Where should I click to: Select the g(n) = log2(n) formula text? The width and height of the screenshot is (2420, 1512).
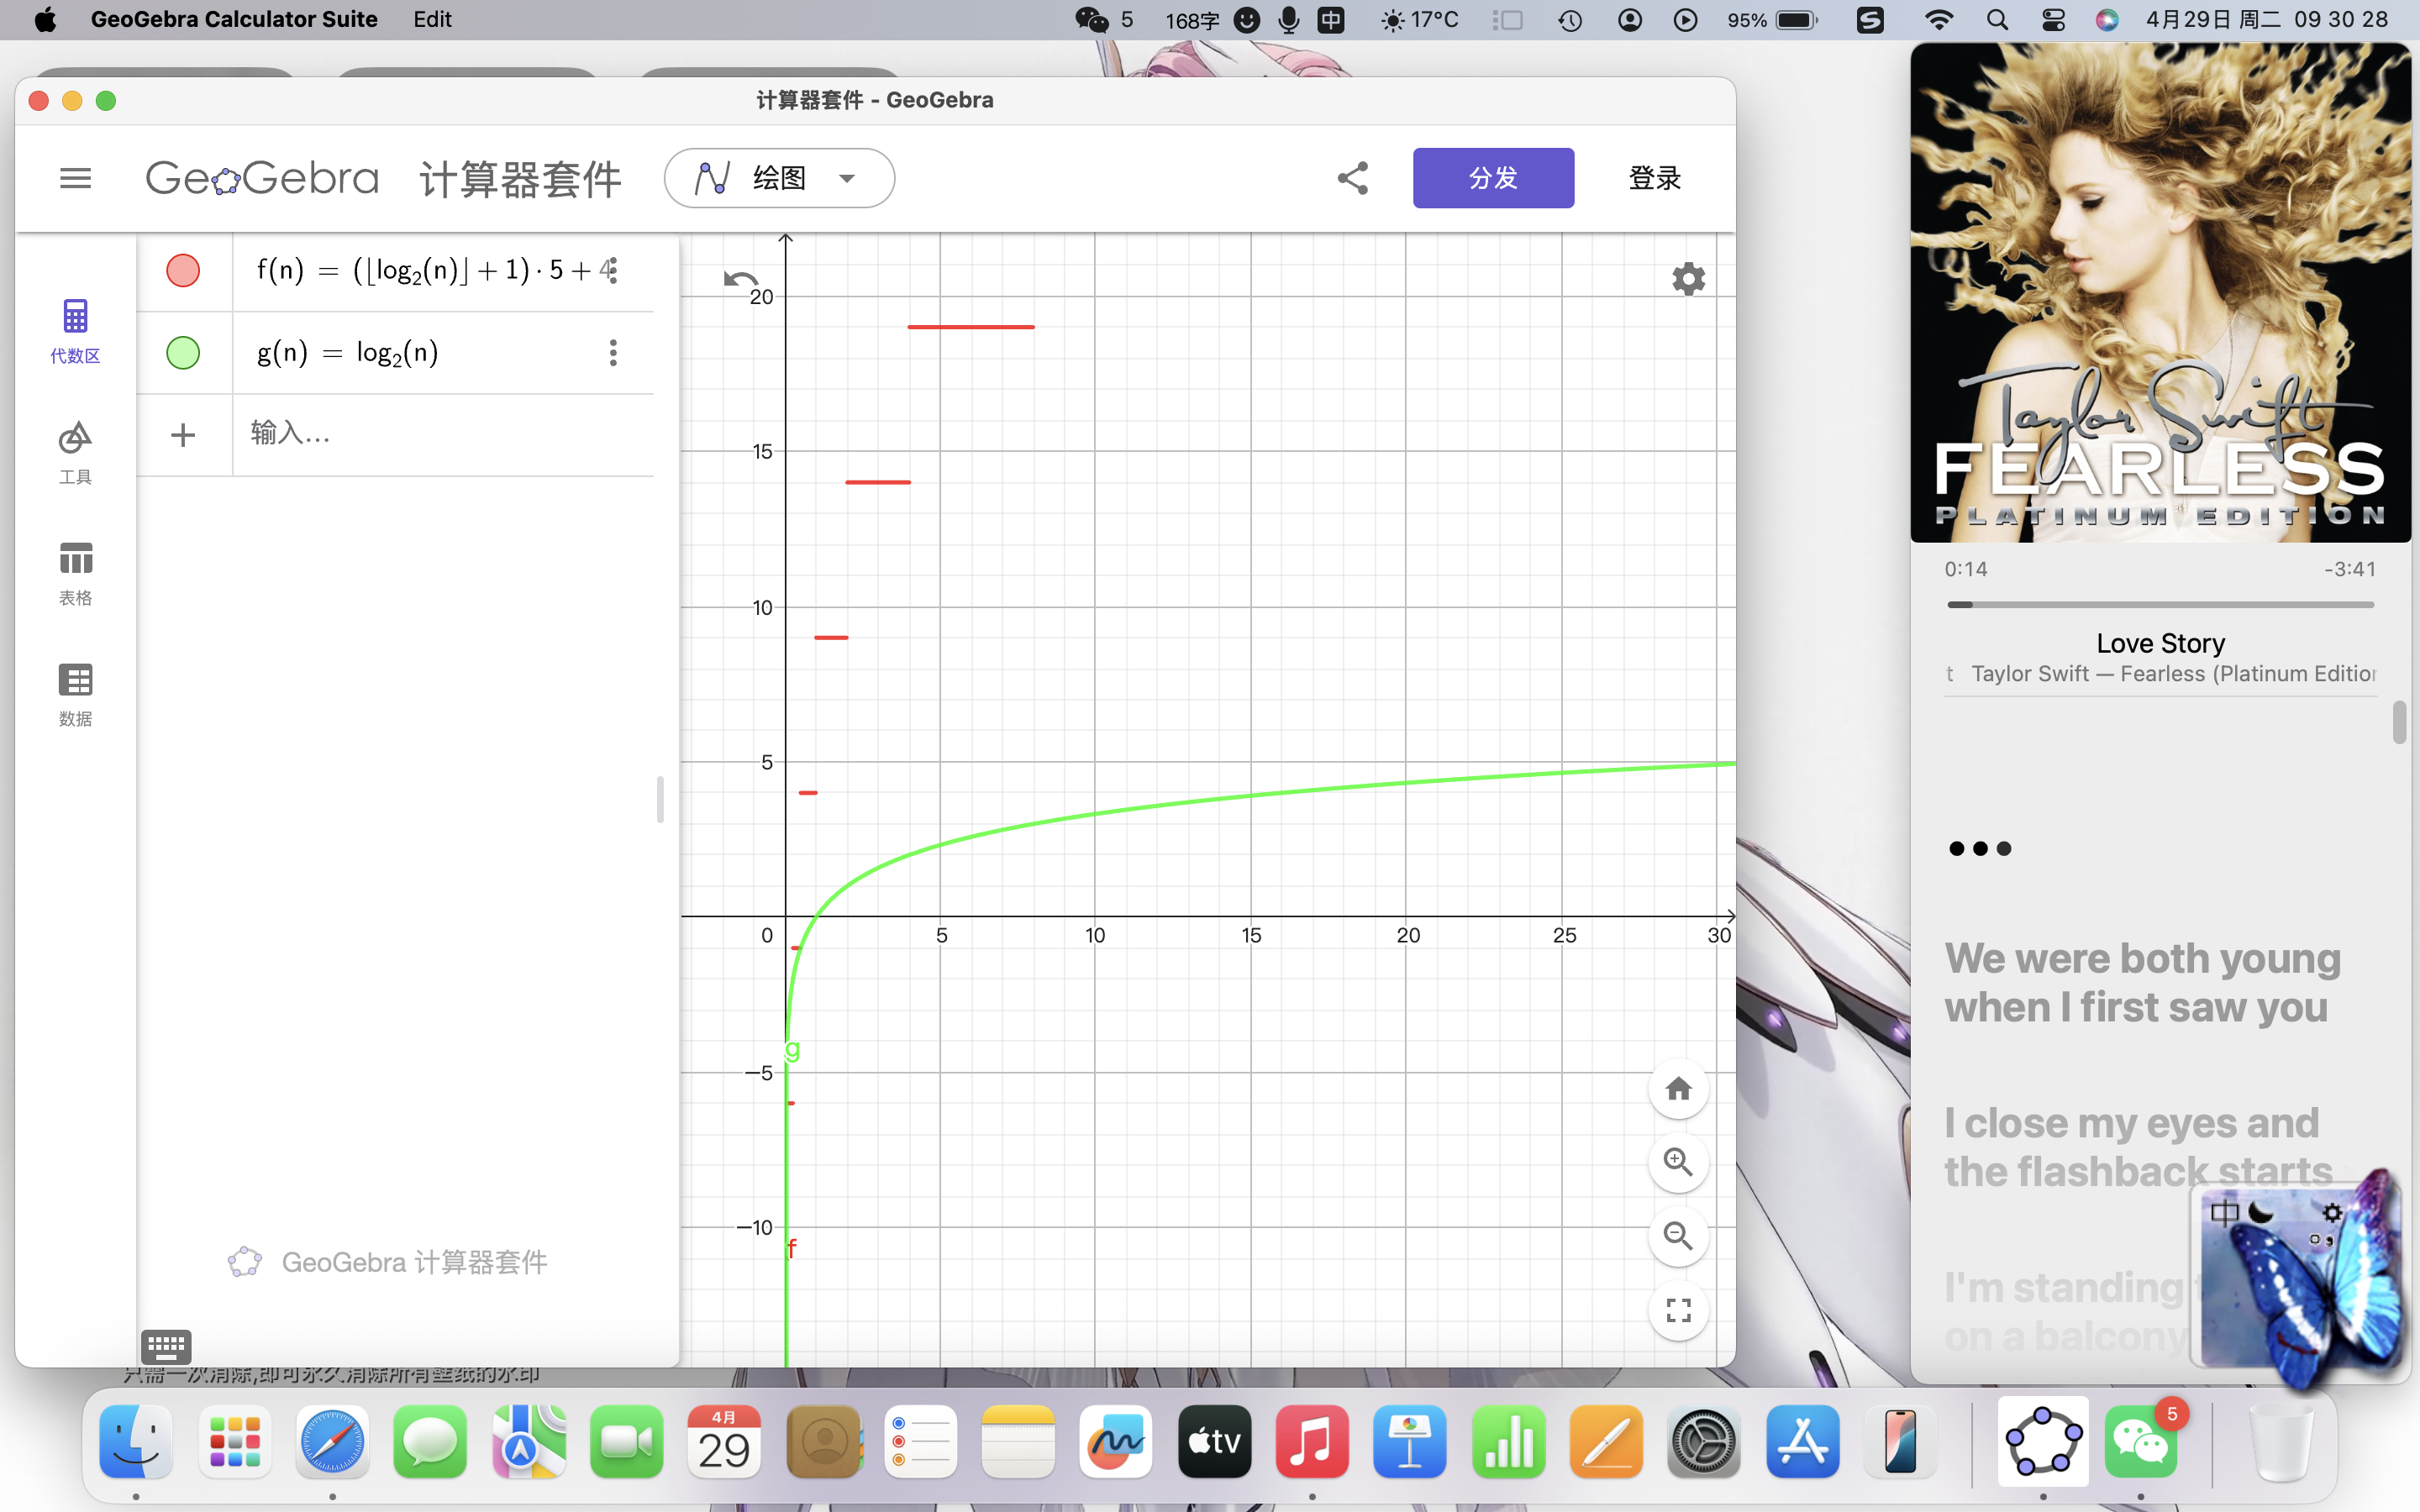347,352
